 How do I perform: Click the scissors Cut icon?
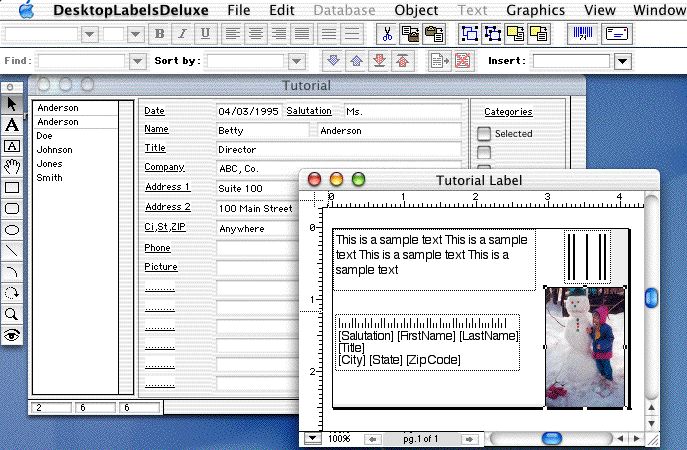pyautogui.click(x=387, y=34)
